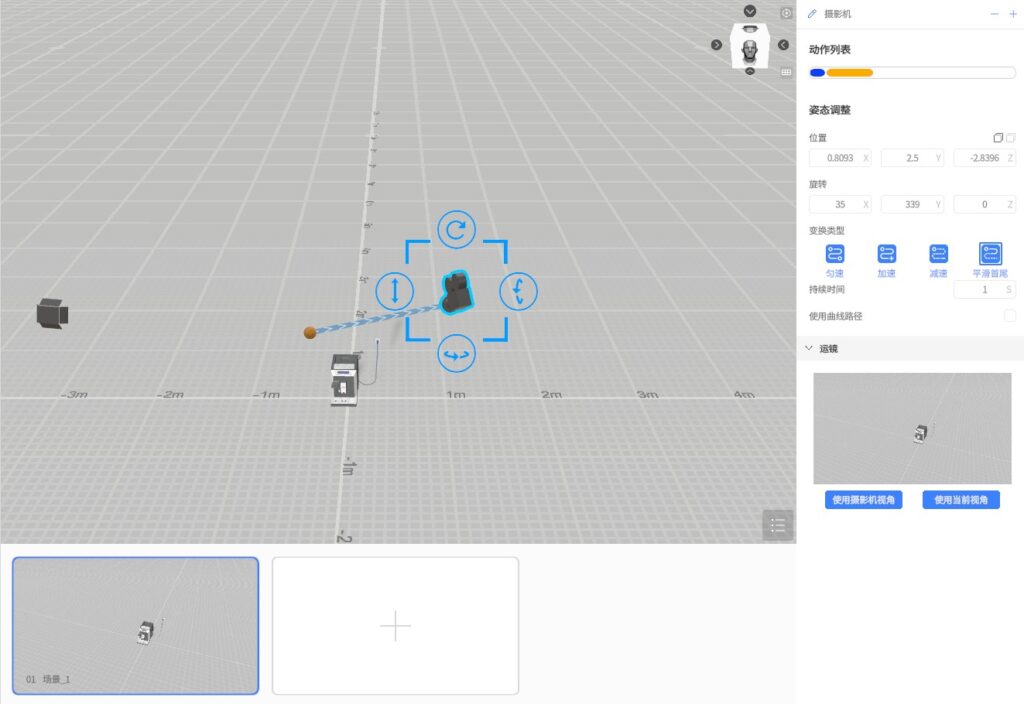Choose the 平滑首尾 transform type icon
Viewport: 1024px width, 704px height.
pyautogui.click(x=990, y=254)
